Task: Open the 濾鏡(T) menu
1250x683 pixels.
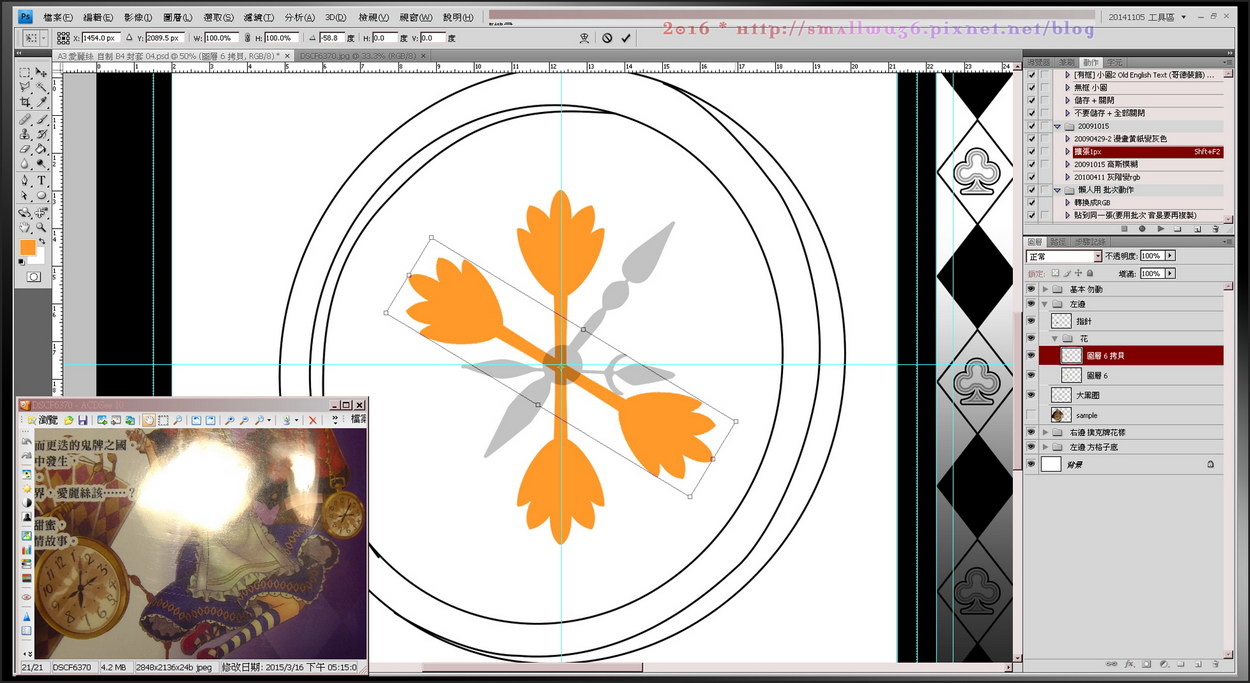Action: coord(258,17)
